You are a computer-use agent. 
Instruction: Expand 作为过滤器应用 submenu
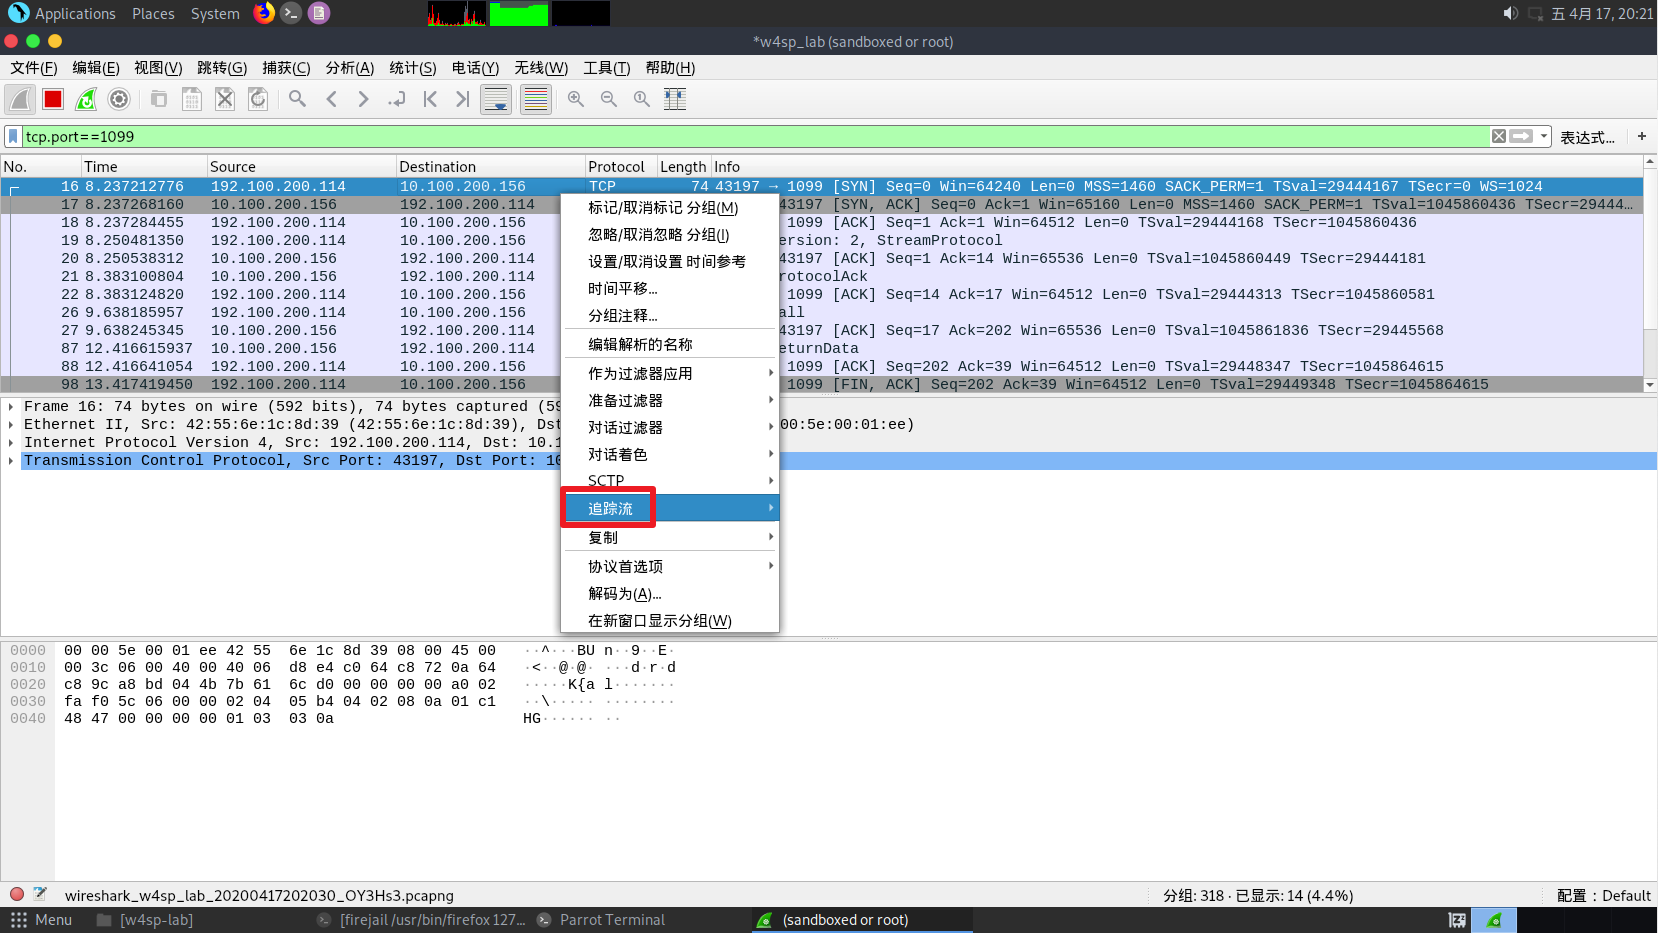(x=669, y=374)
